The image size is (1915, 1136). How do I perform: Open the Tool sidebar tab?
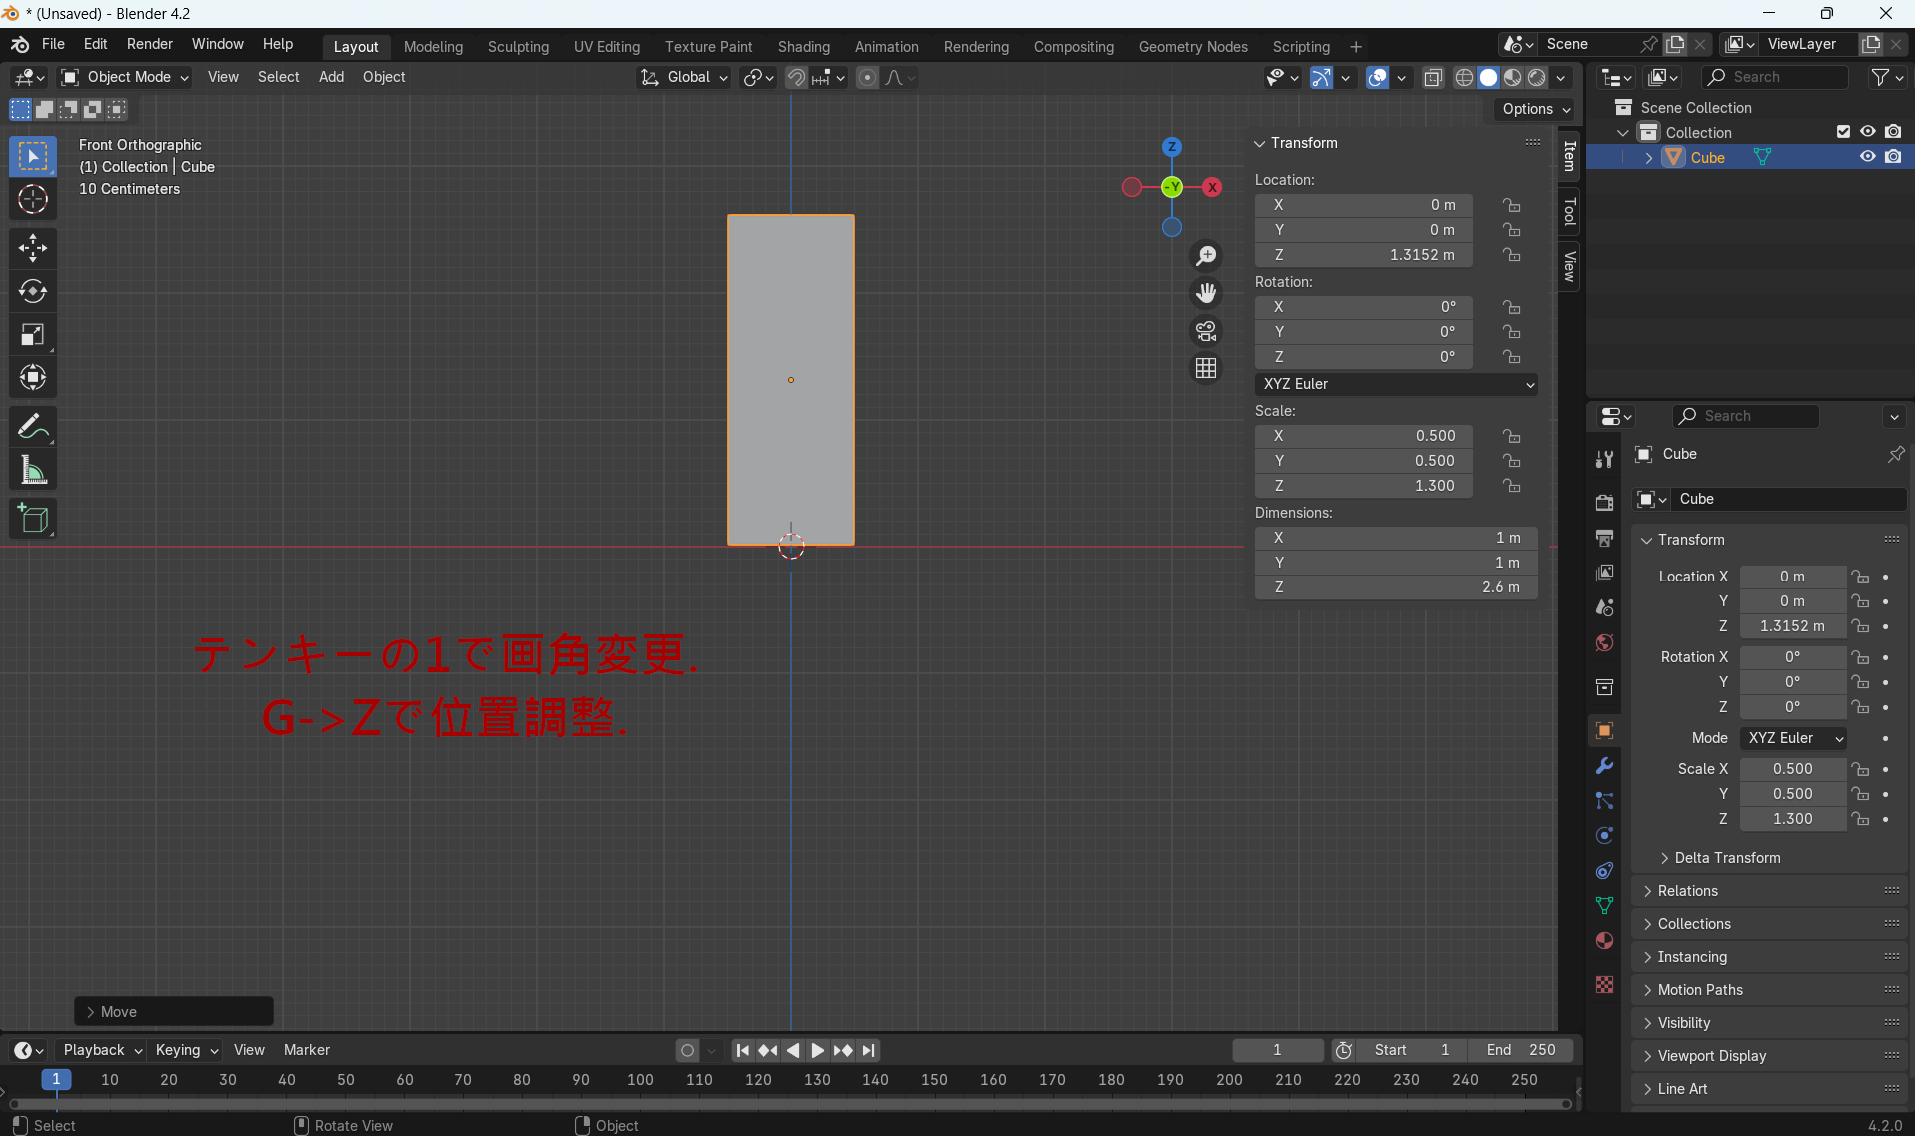[x=1569, y=212]
